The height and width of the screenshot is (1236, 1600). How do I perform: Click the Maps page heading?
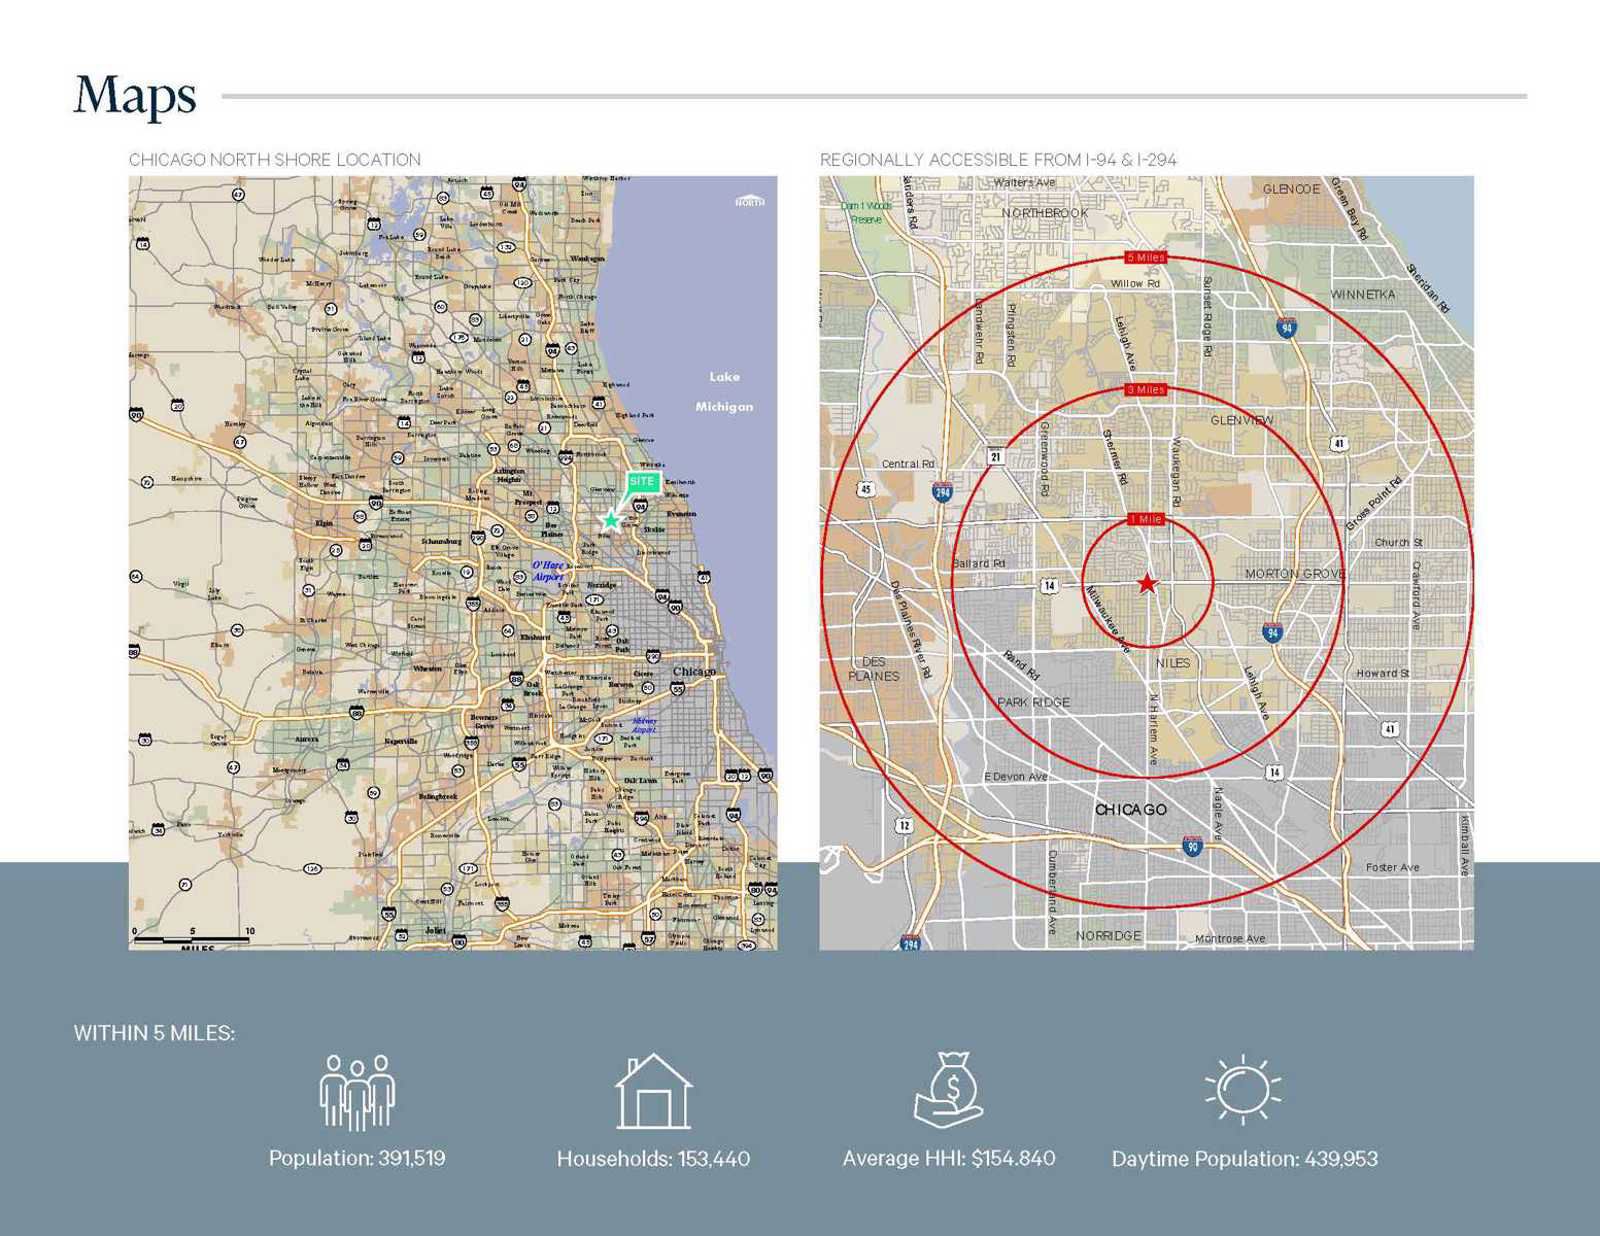135,97
